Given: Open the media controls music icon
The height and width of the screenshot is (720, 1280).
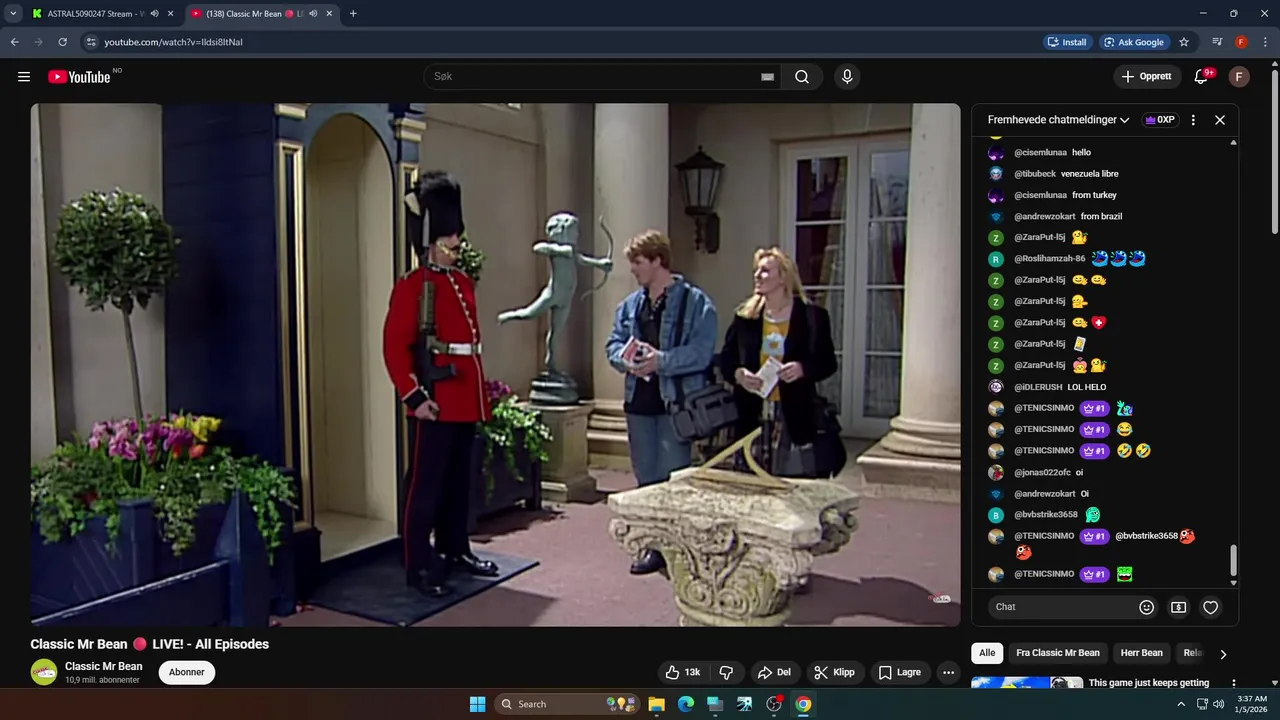Looking at the screenshot, I should [x=1217, y=42].
